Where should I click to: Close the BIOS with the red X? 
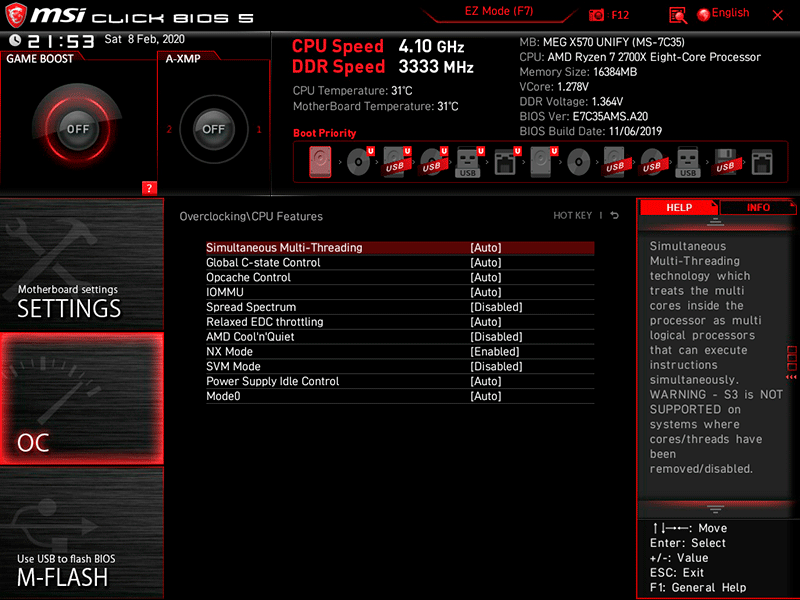(778, 15)
